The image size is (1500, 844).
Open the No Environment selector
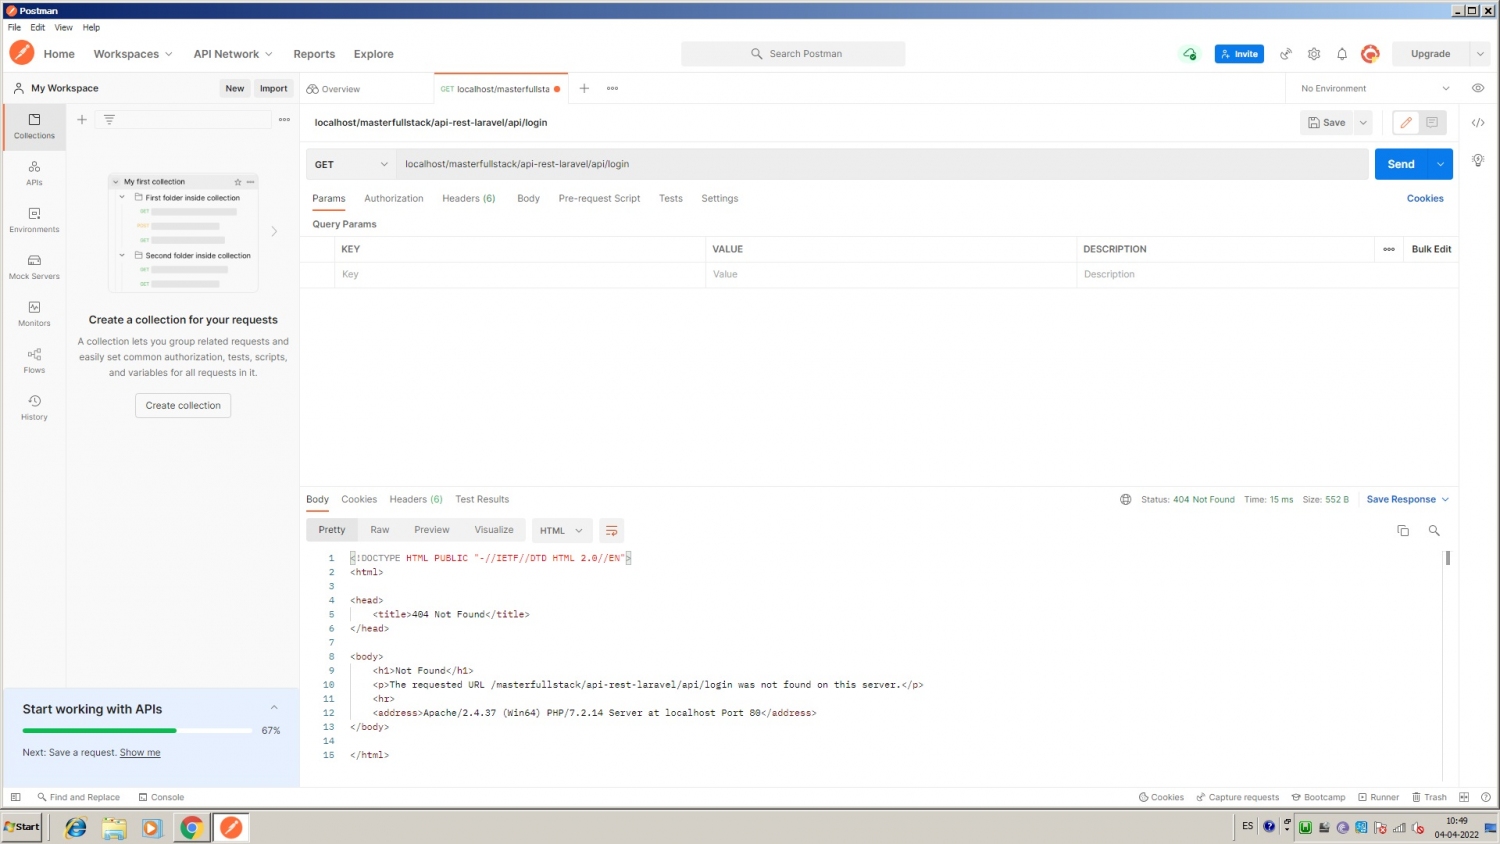1375,88
